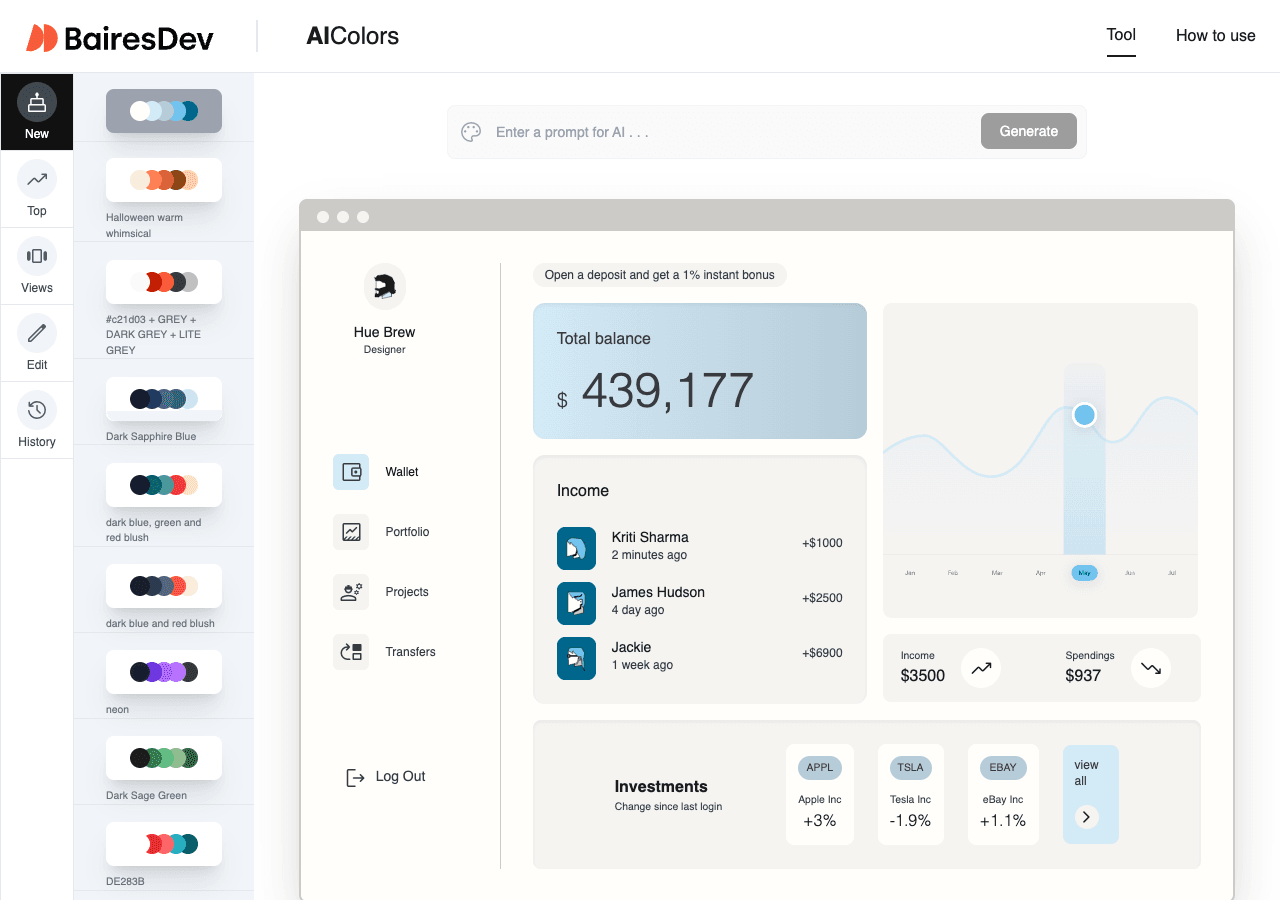Viewport: 1280px width, 900px height.
Task: Select the Dark Sage Green palette
Action: click(164, 758)
